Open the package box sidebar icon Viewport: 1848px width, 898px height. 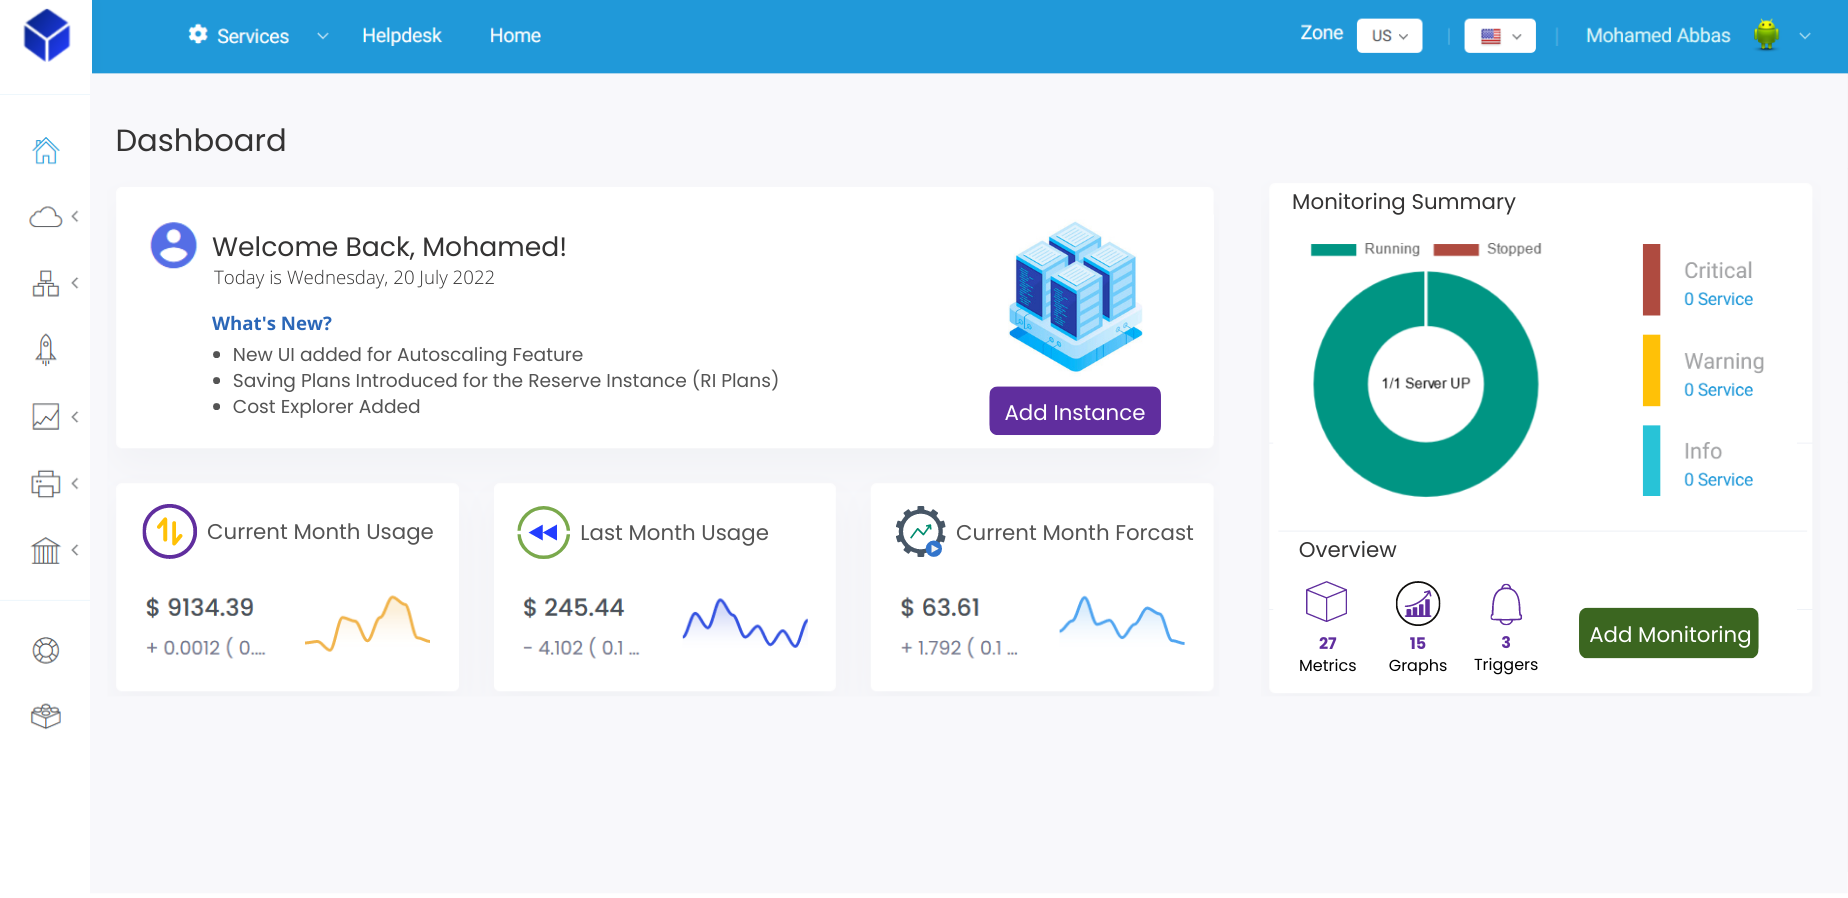point(46,717)
